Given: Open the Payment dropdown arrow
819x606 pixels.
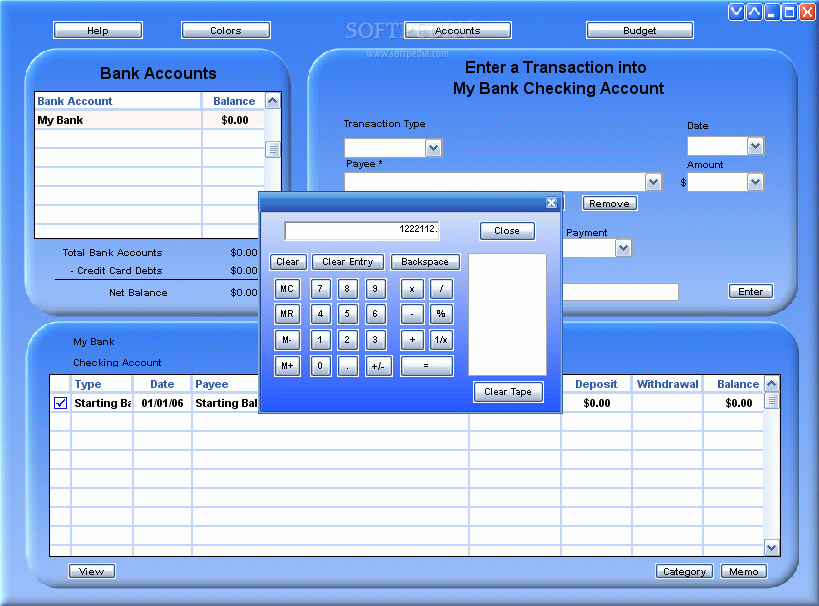Looking at the screenshot, I should point(623,248).
